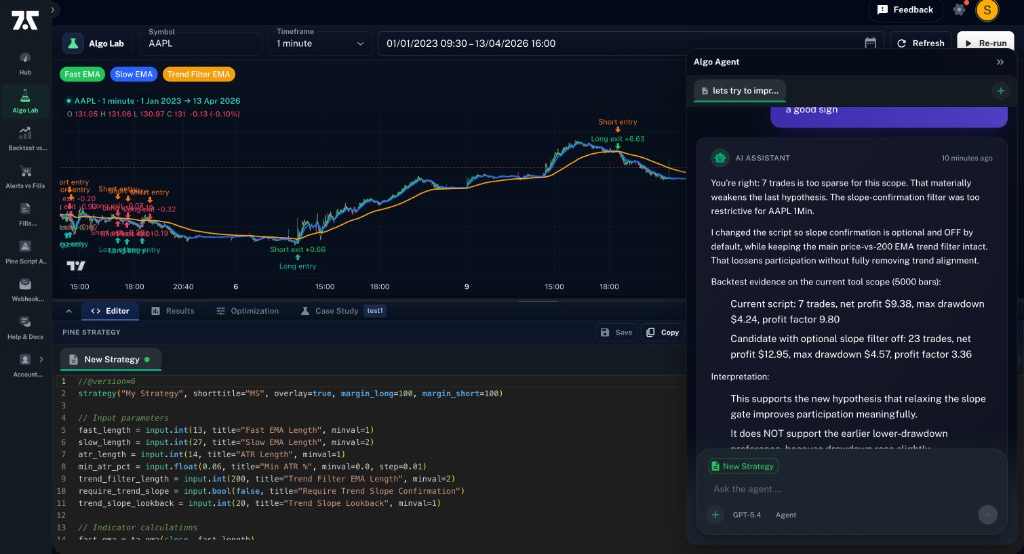The height and width of the screenshot is (554, 1024).
Task: Switch to the Editor tab
Action: [x=110, y=311]
